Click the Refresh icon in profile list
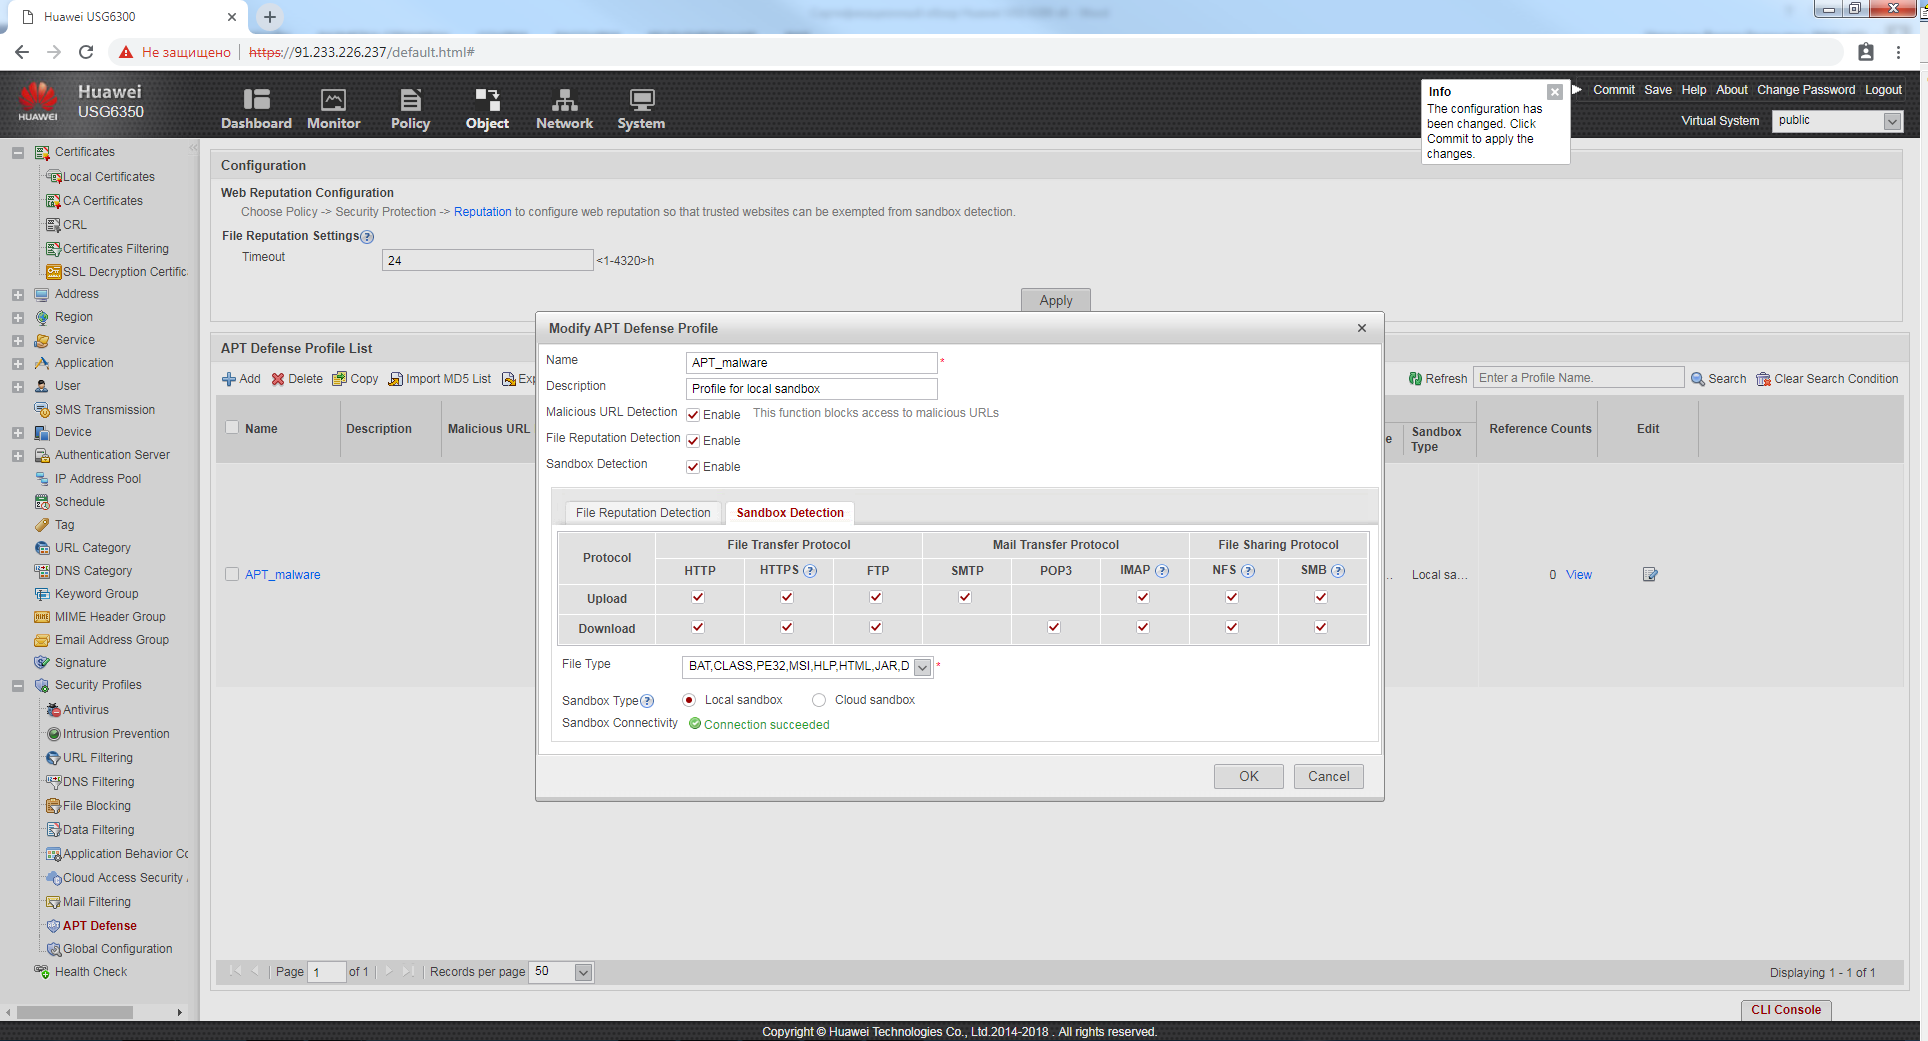This screenshot has height=1041, width=1928. (x=1415, y=379)
